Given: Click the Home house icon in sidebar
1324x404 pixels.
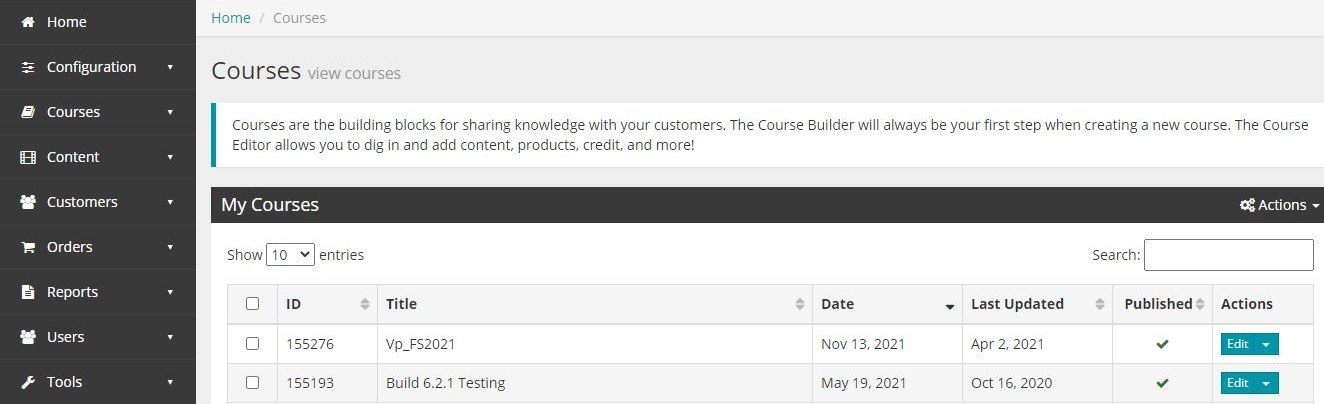Looking at the screenshot, I should point(28,22).
